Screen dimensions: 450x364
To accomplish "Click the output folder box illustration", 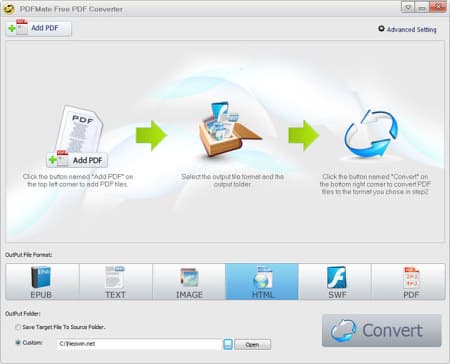I will (230, 130).
